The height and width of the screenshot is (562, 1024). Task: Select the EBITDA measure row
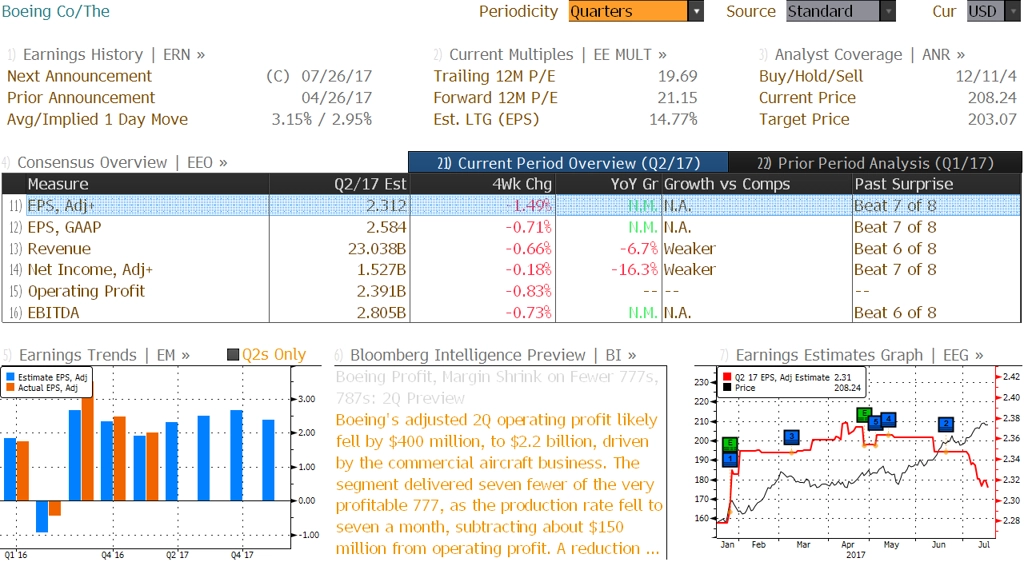coord(511,313)
